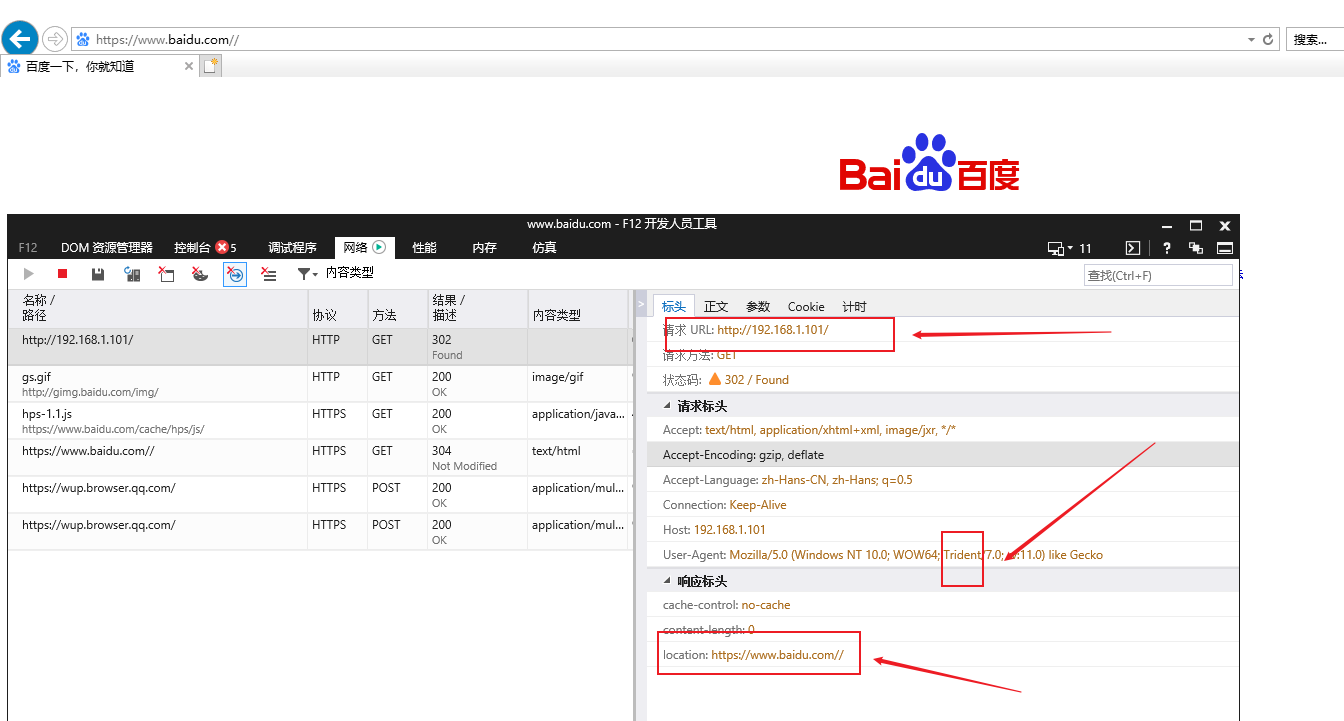Screen dimensions: 1344x721
Task: Clear cookies icon in network toolbar
Action: [200, 274]
